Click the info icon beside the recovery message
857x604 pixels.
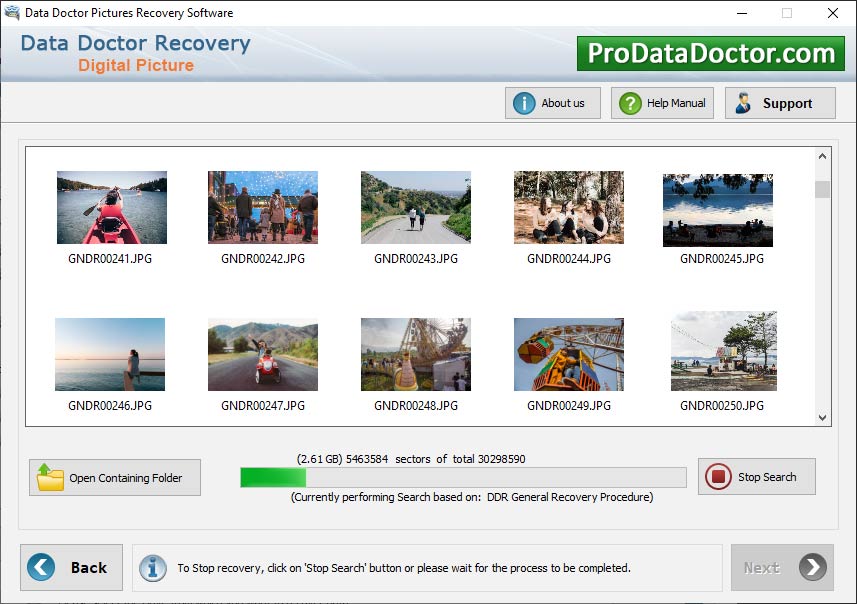(x=153, y=567)
